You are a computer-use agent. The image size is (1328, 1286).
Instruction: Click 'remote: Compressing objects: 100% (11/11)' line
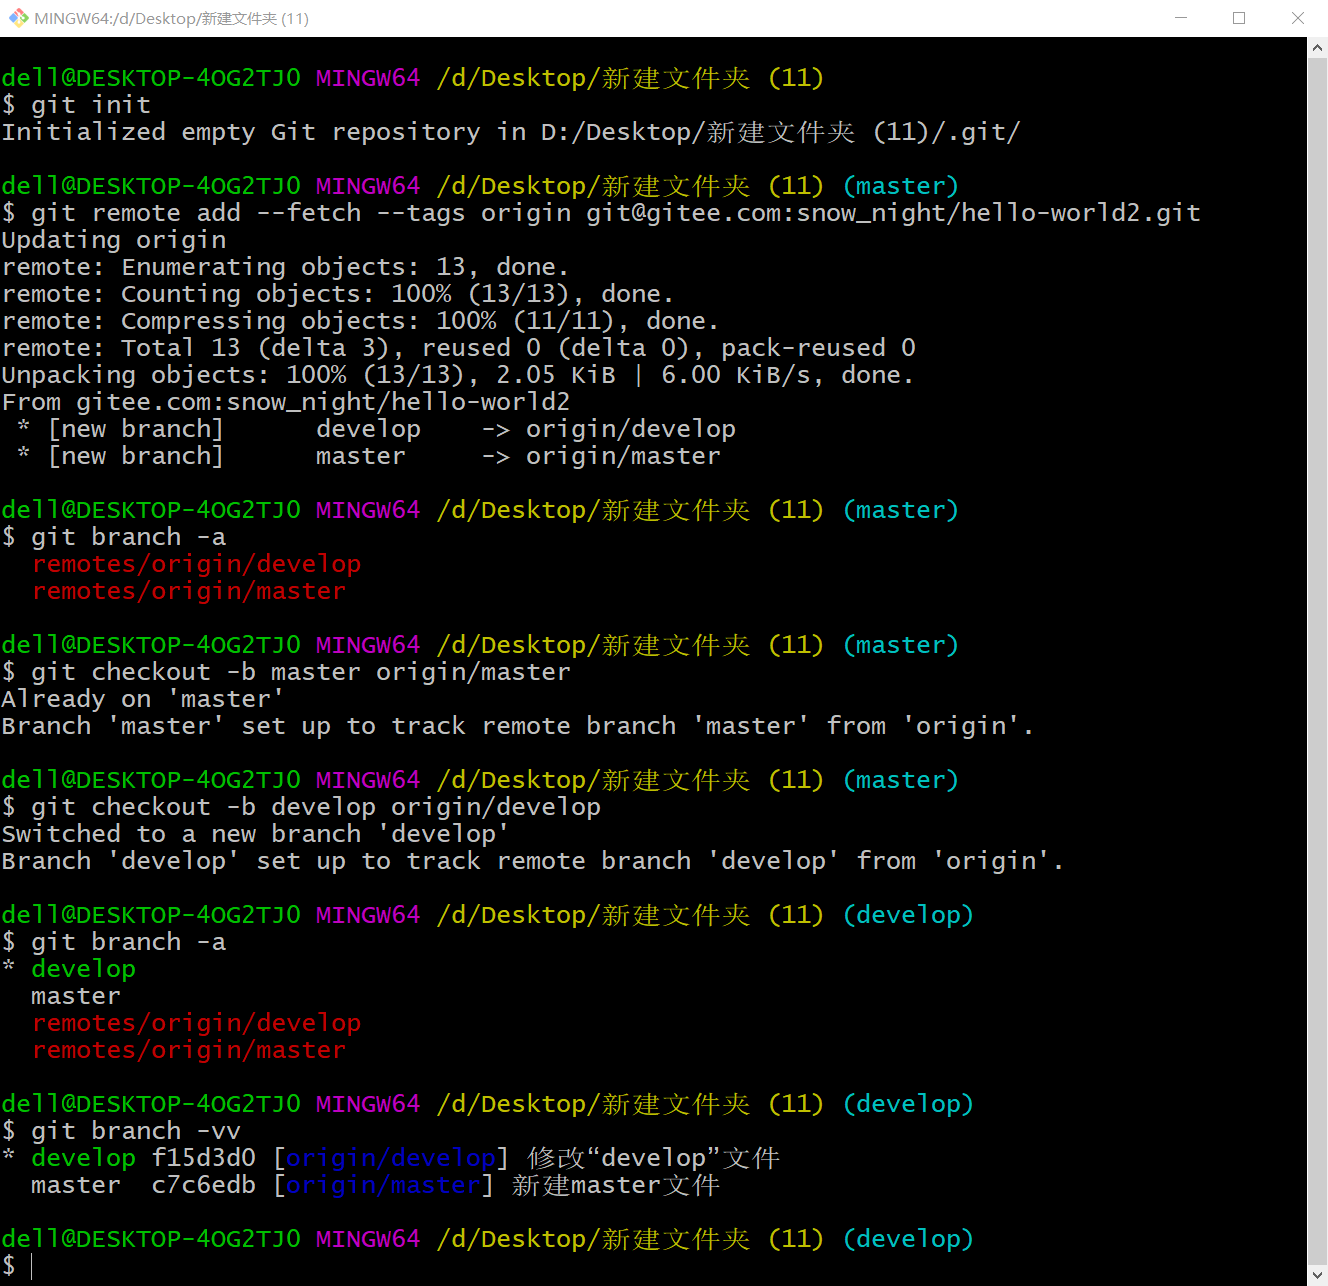click(x=360, y=321)
